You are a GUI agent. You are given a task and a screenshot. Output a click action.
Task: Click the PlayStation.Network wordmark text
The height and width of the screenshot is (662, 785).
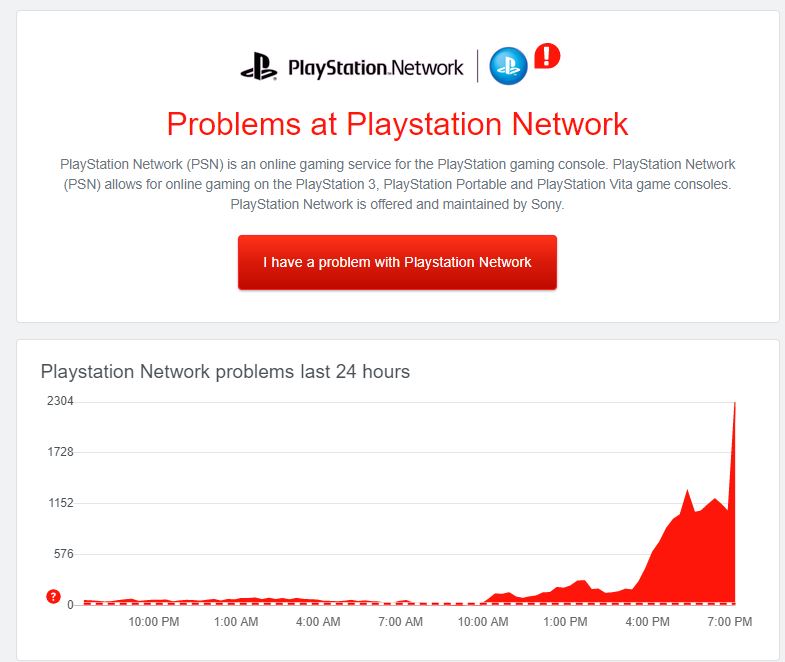pos(375,68)
